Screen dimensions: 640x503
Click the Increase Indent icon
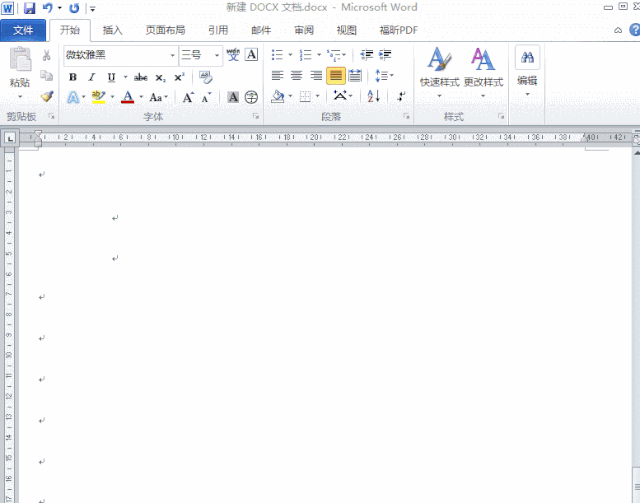pyautogui.click(x=385, y=55)
